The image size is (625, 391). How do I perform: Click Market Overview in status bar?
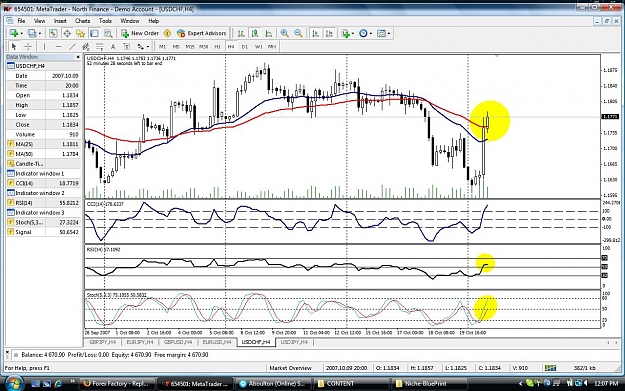point(291,368)
